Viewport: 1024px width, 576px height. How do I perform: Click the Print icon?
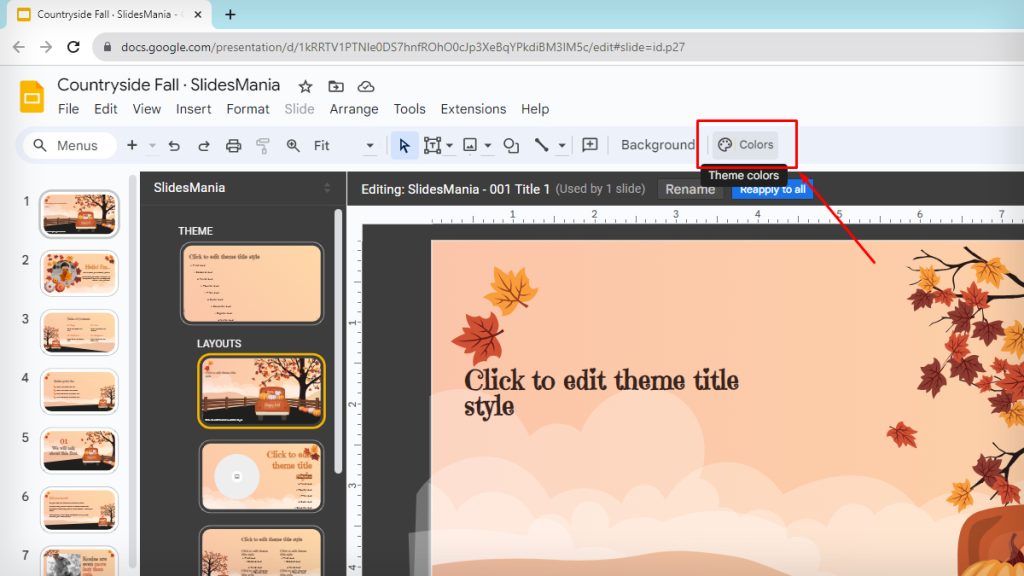(x=235, y=145)
